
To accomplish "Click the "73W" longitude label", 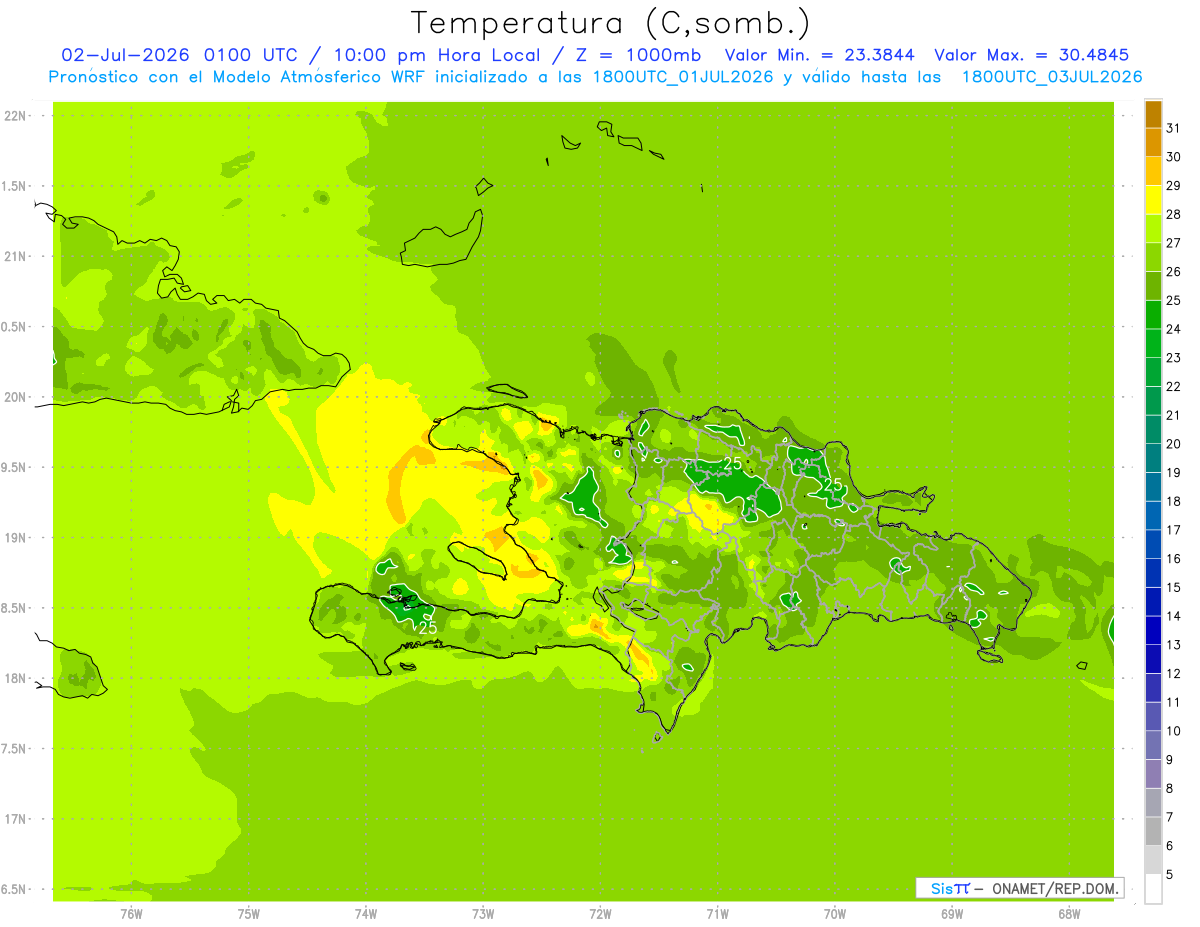I will click(483, 913).
